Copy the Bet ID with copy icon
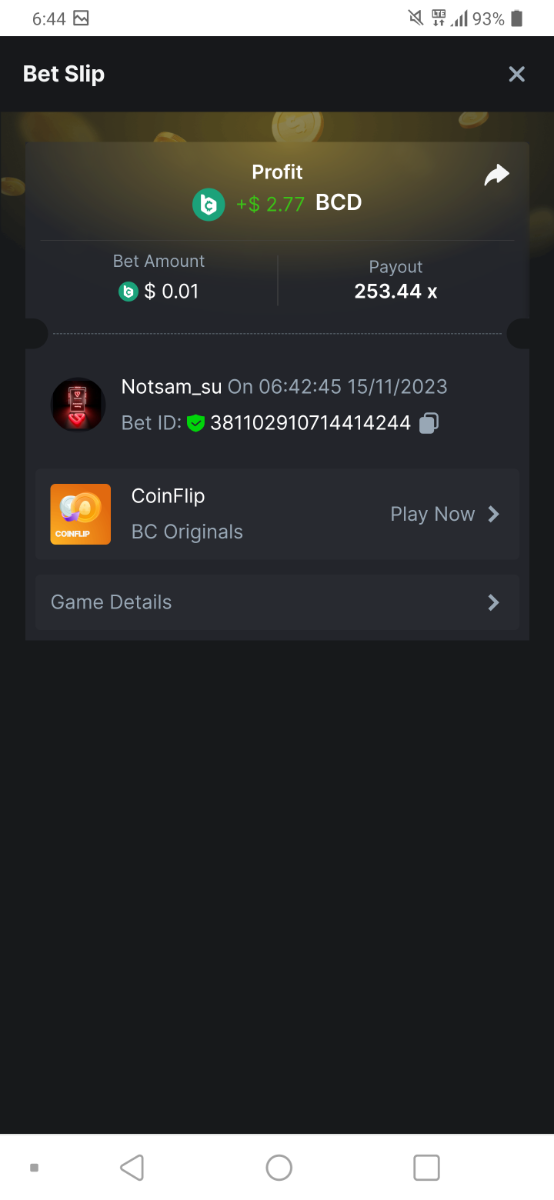 429,423
